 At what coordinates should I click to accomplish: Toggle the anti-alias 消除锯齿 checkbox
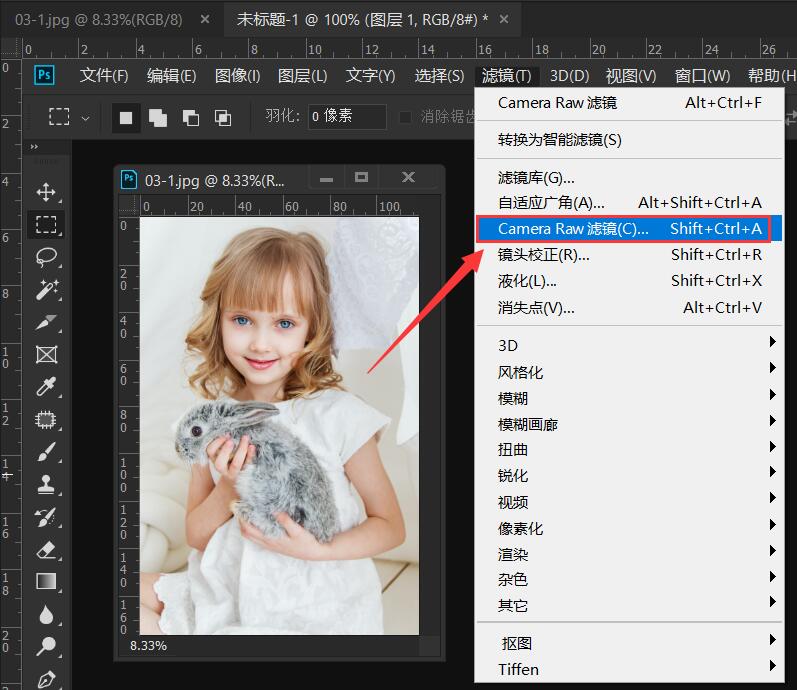tap(405, 117)
